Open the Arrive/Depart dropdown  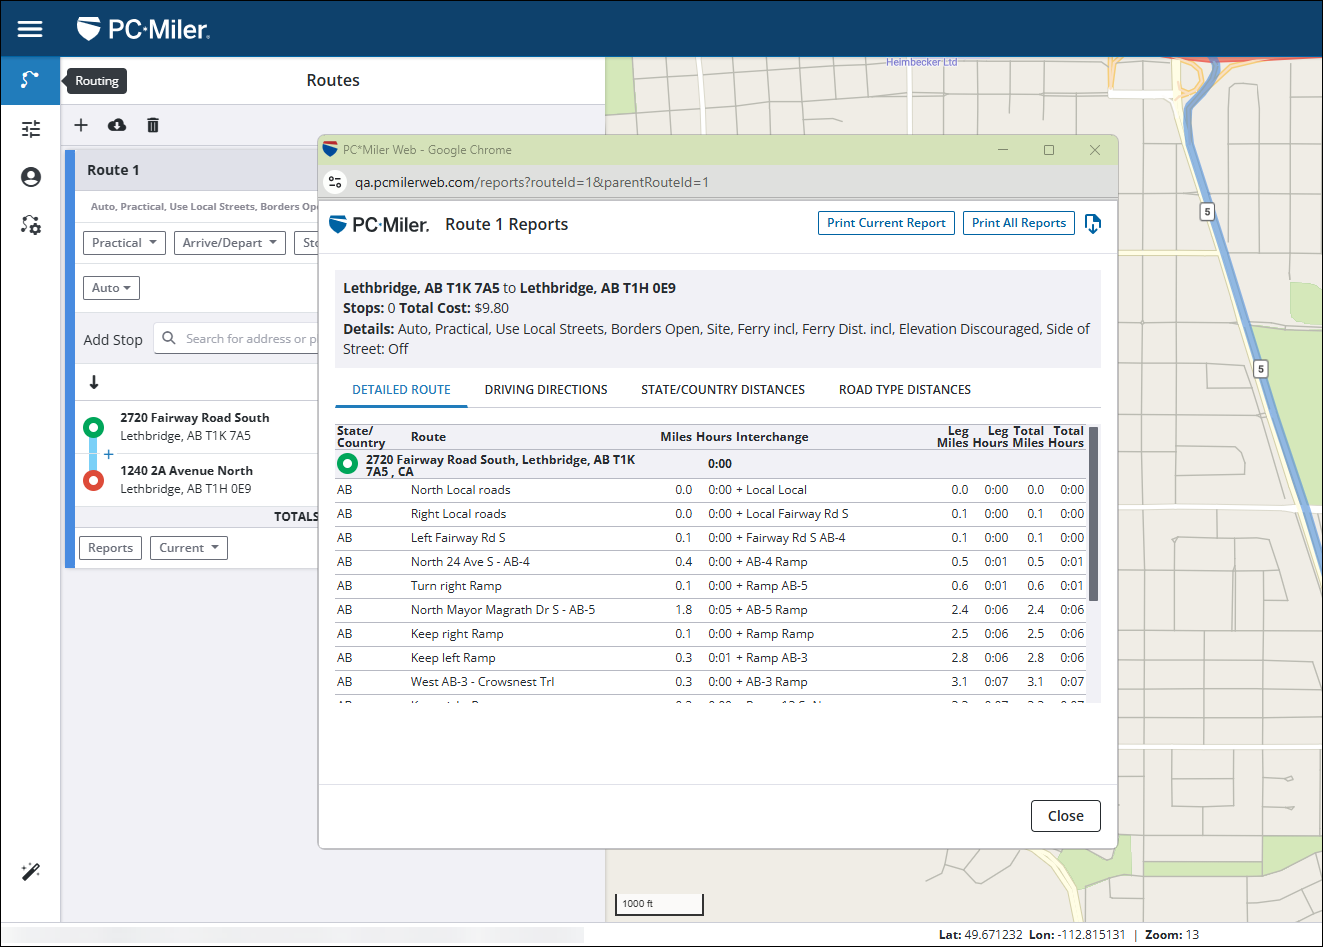point(229,243)
